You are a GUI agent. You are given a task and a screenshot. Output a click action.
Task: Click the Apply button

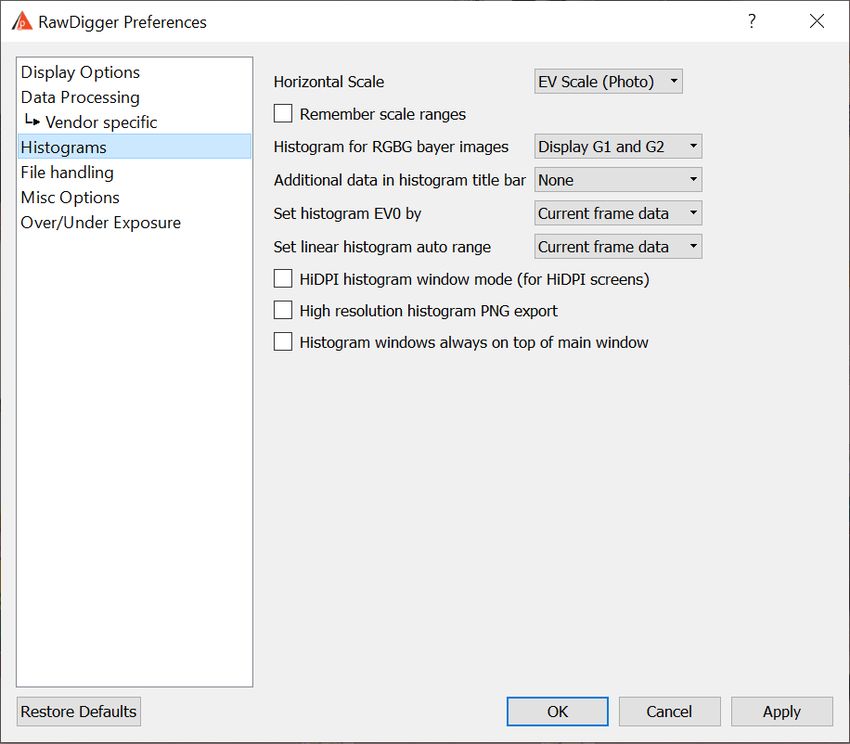782,711
